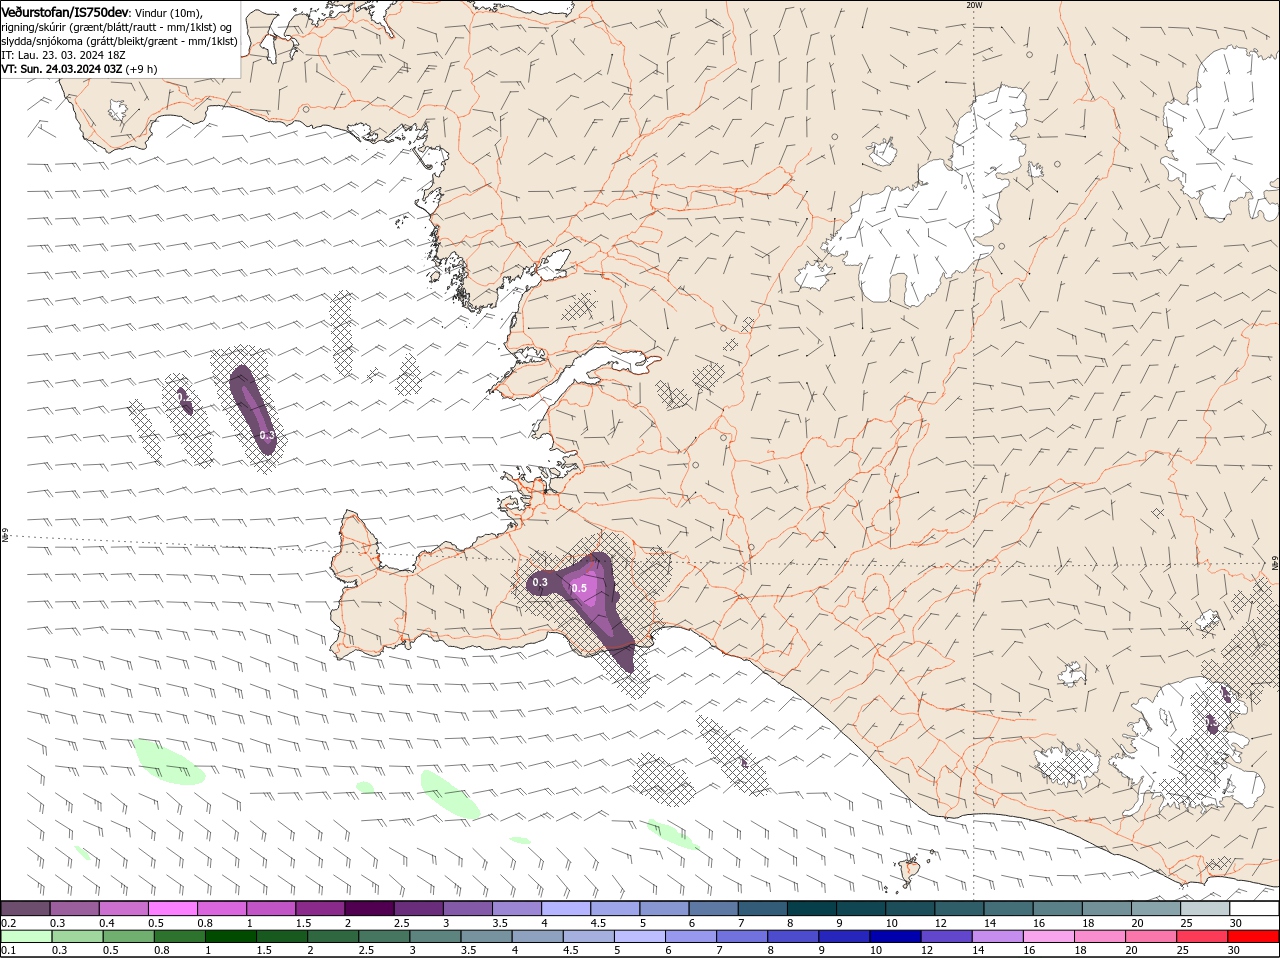Select the violet 12 swatch in bottom legend row
The height and width of the screenshot is (958, 1280).
[946, 937]
